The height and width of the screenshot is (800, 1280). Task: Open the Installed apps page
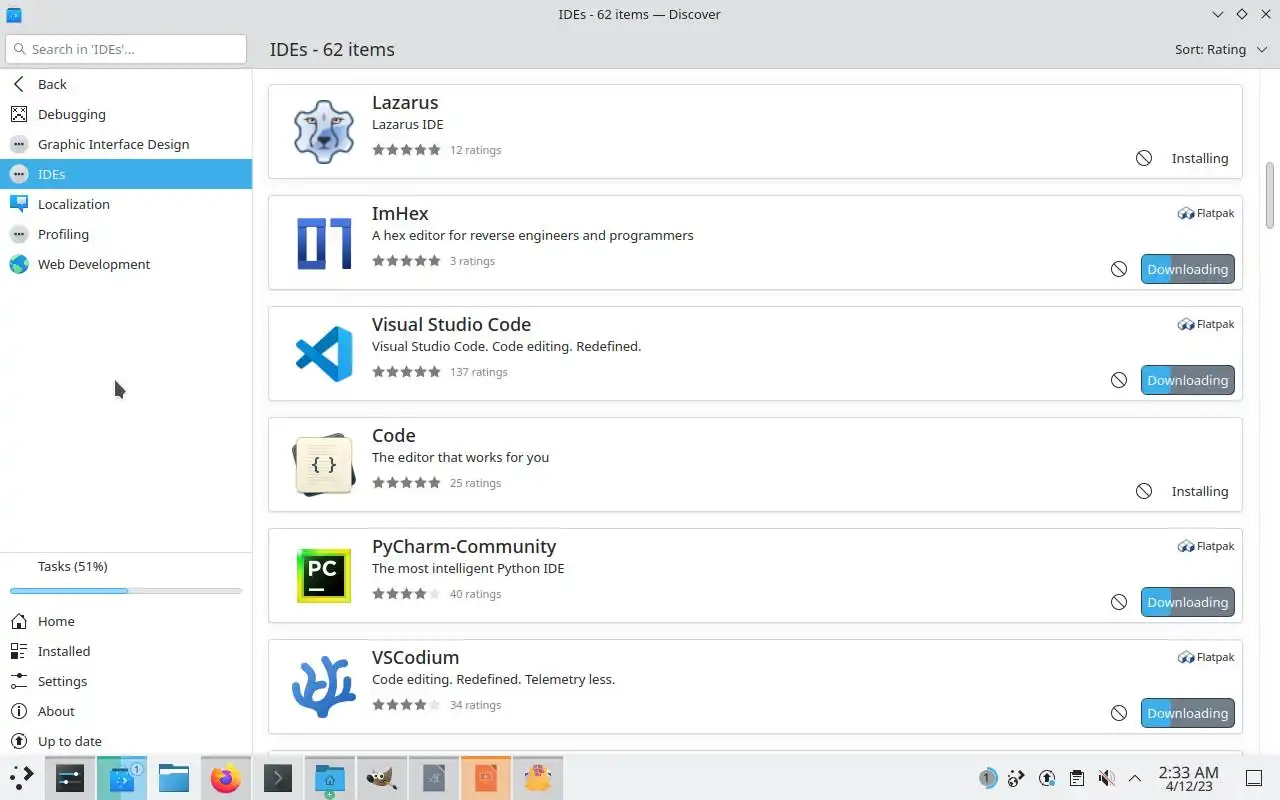click(x=126, y=651)
